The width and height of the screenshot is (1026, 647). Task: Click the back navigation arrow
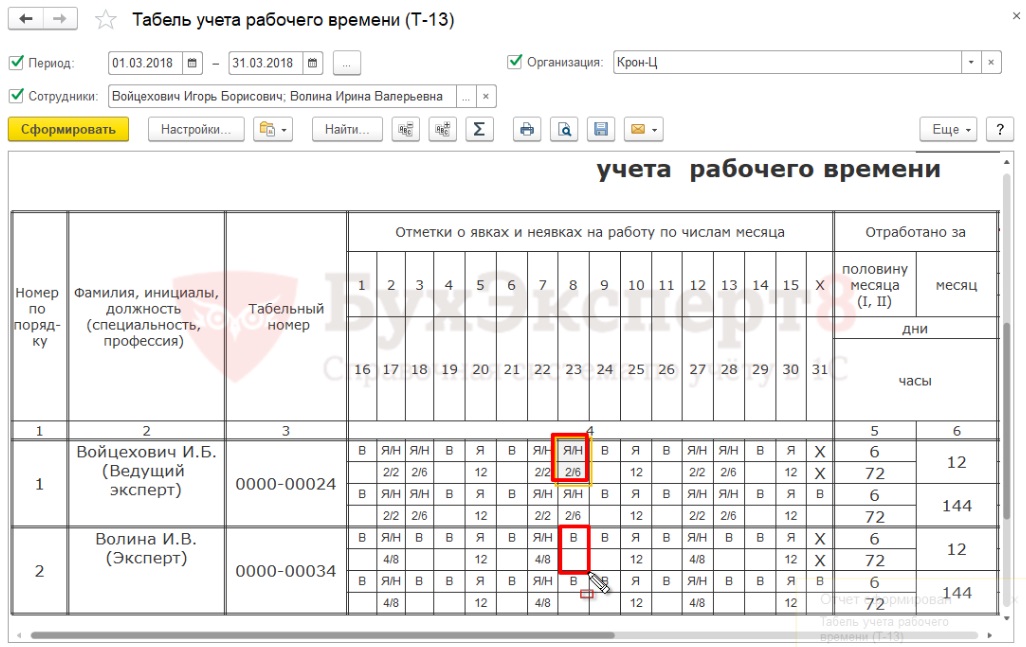(x=26, y=20)
